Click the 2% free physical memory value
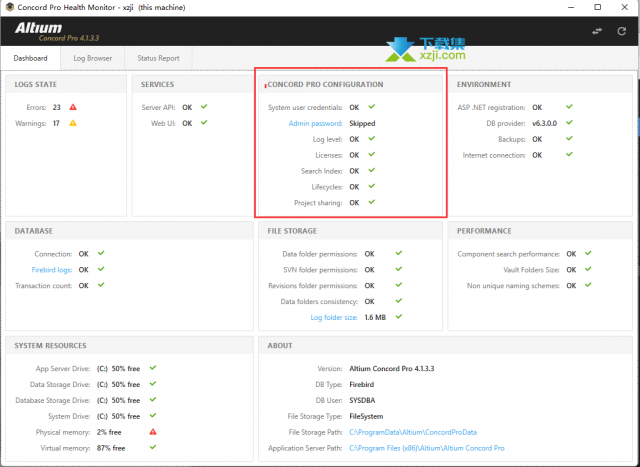640x467 pixels. tap(109, 432)
